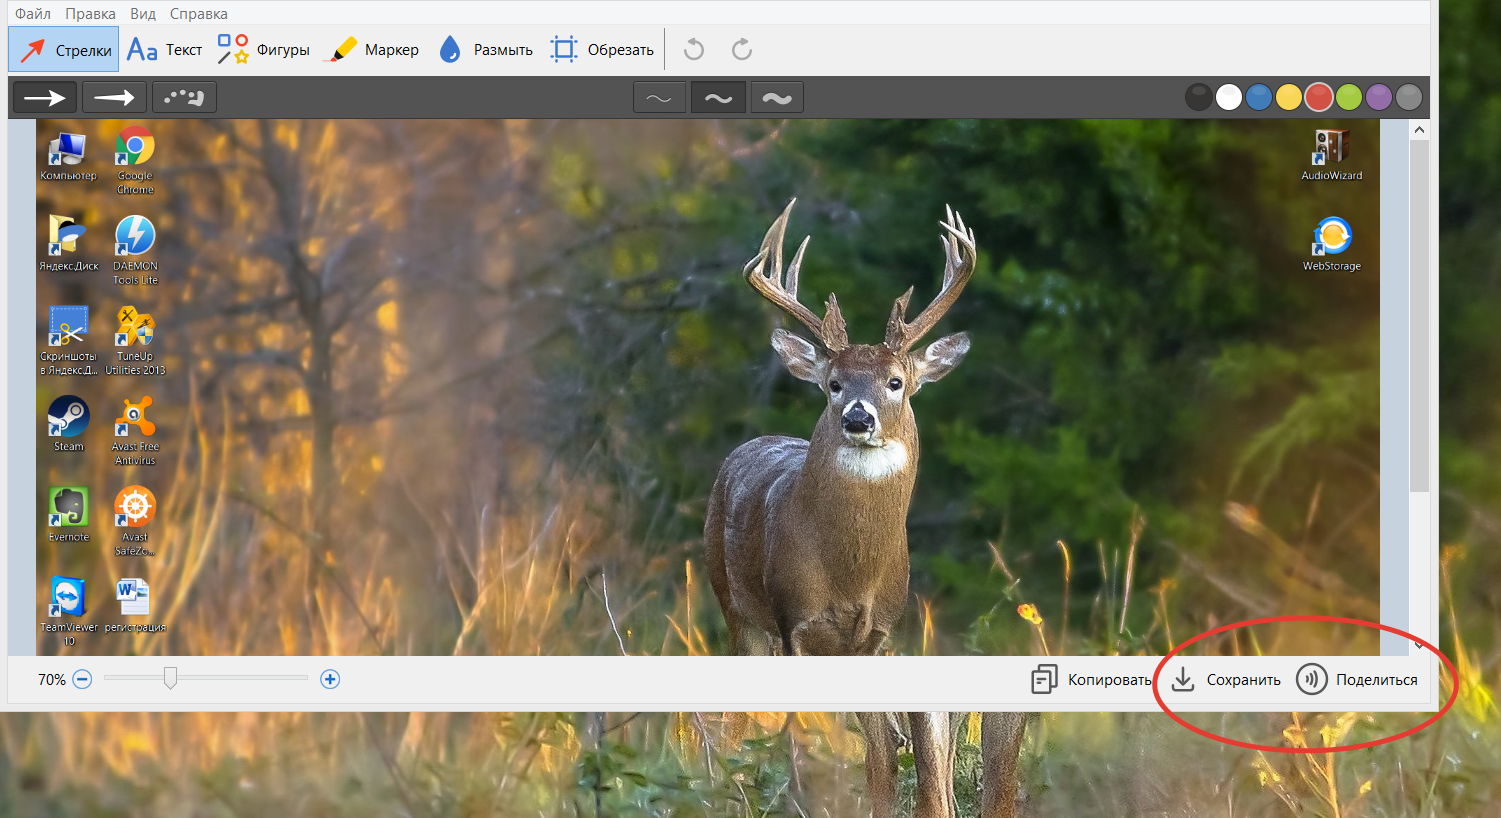The image size is (1501, 818).
Task: Choose the Фигуры shapes tool
Action: pyautogui.click(x=264, y=50)
